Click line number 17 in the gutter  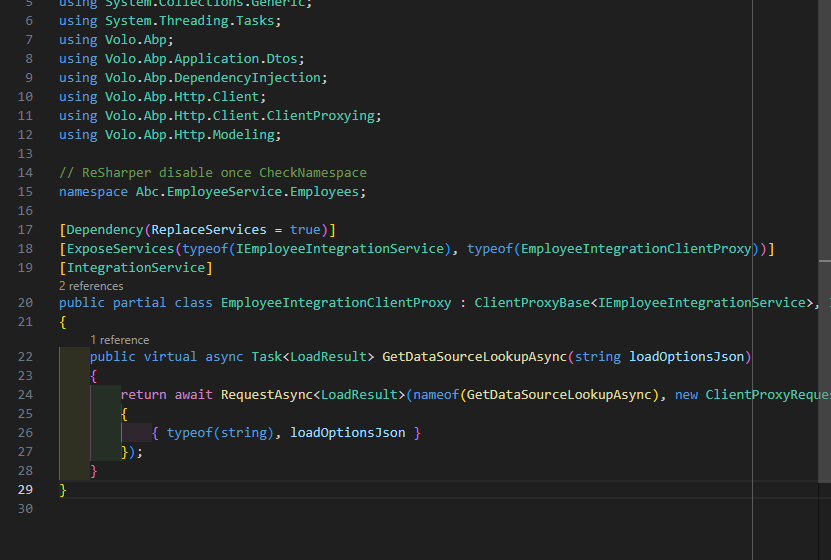point(25,230)
